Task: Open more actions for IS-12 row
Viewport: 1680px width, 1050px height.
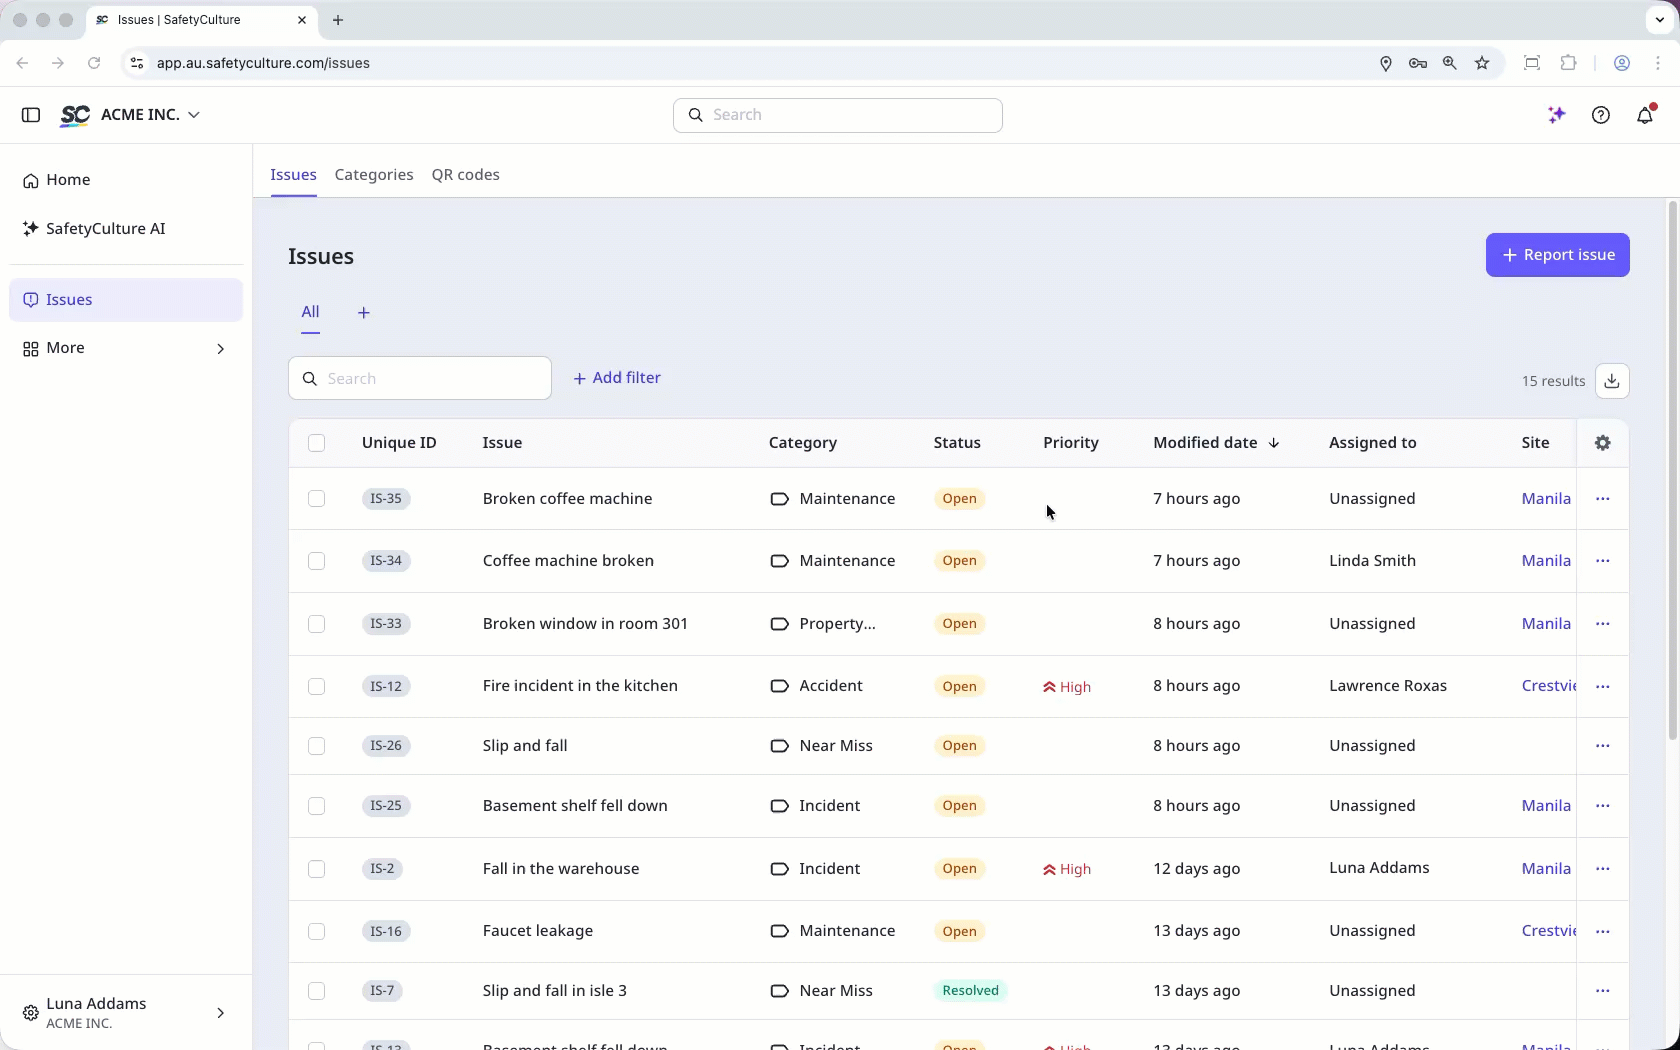Action: pyautogui.click(x=1603, y=686)
